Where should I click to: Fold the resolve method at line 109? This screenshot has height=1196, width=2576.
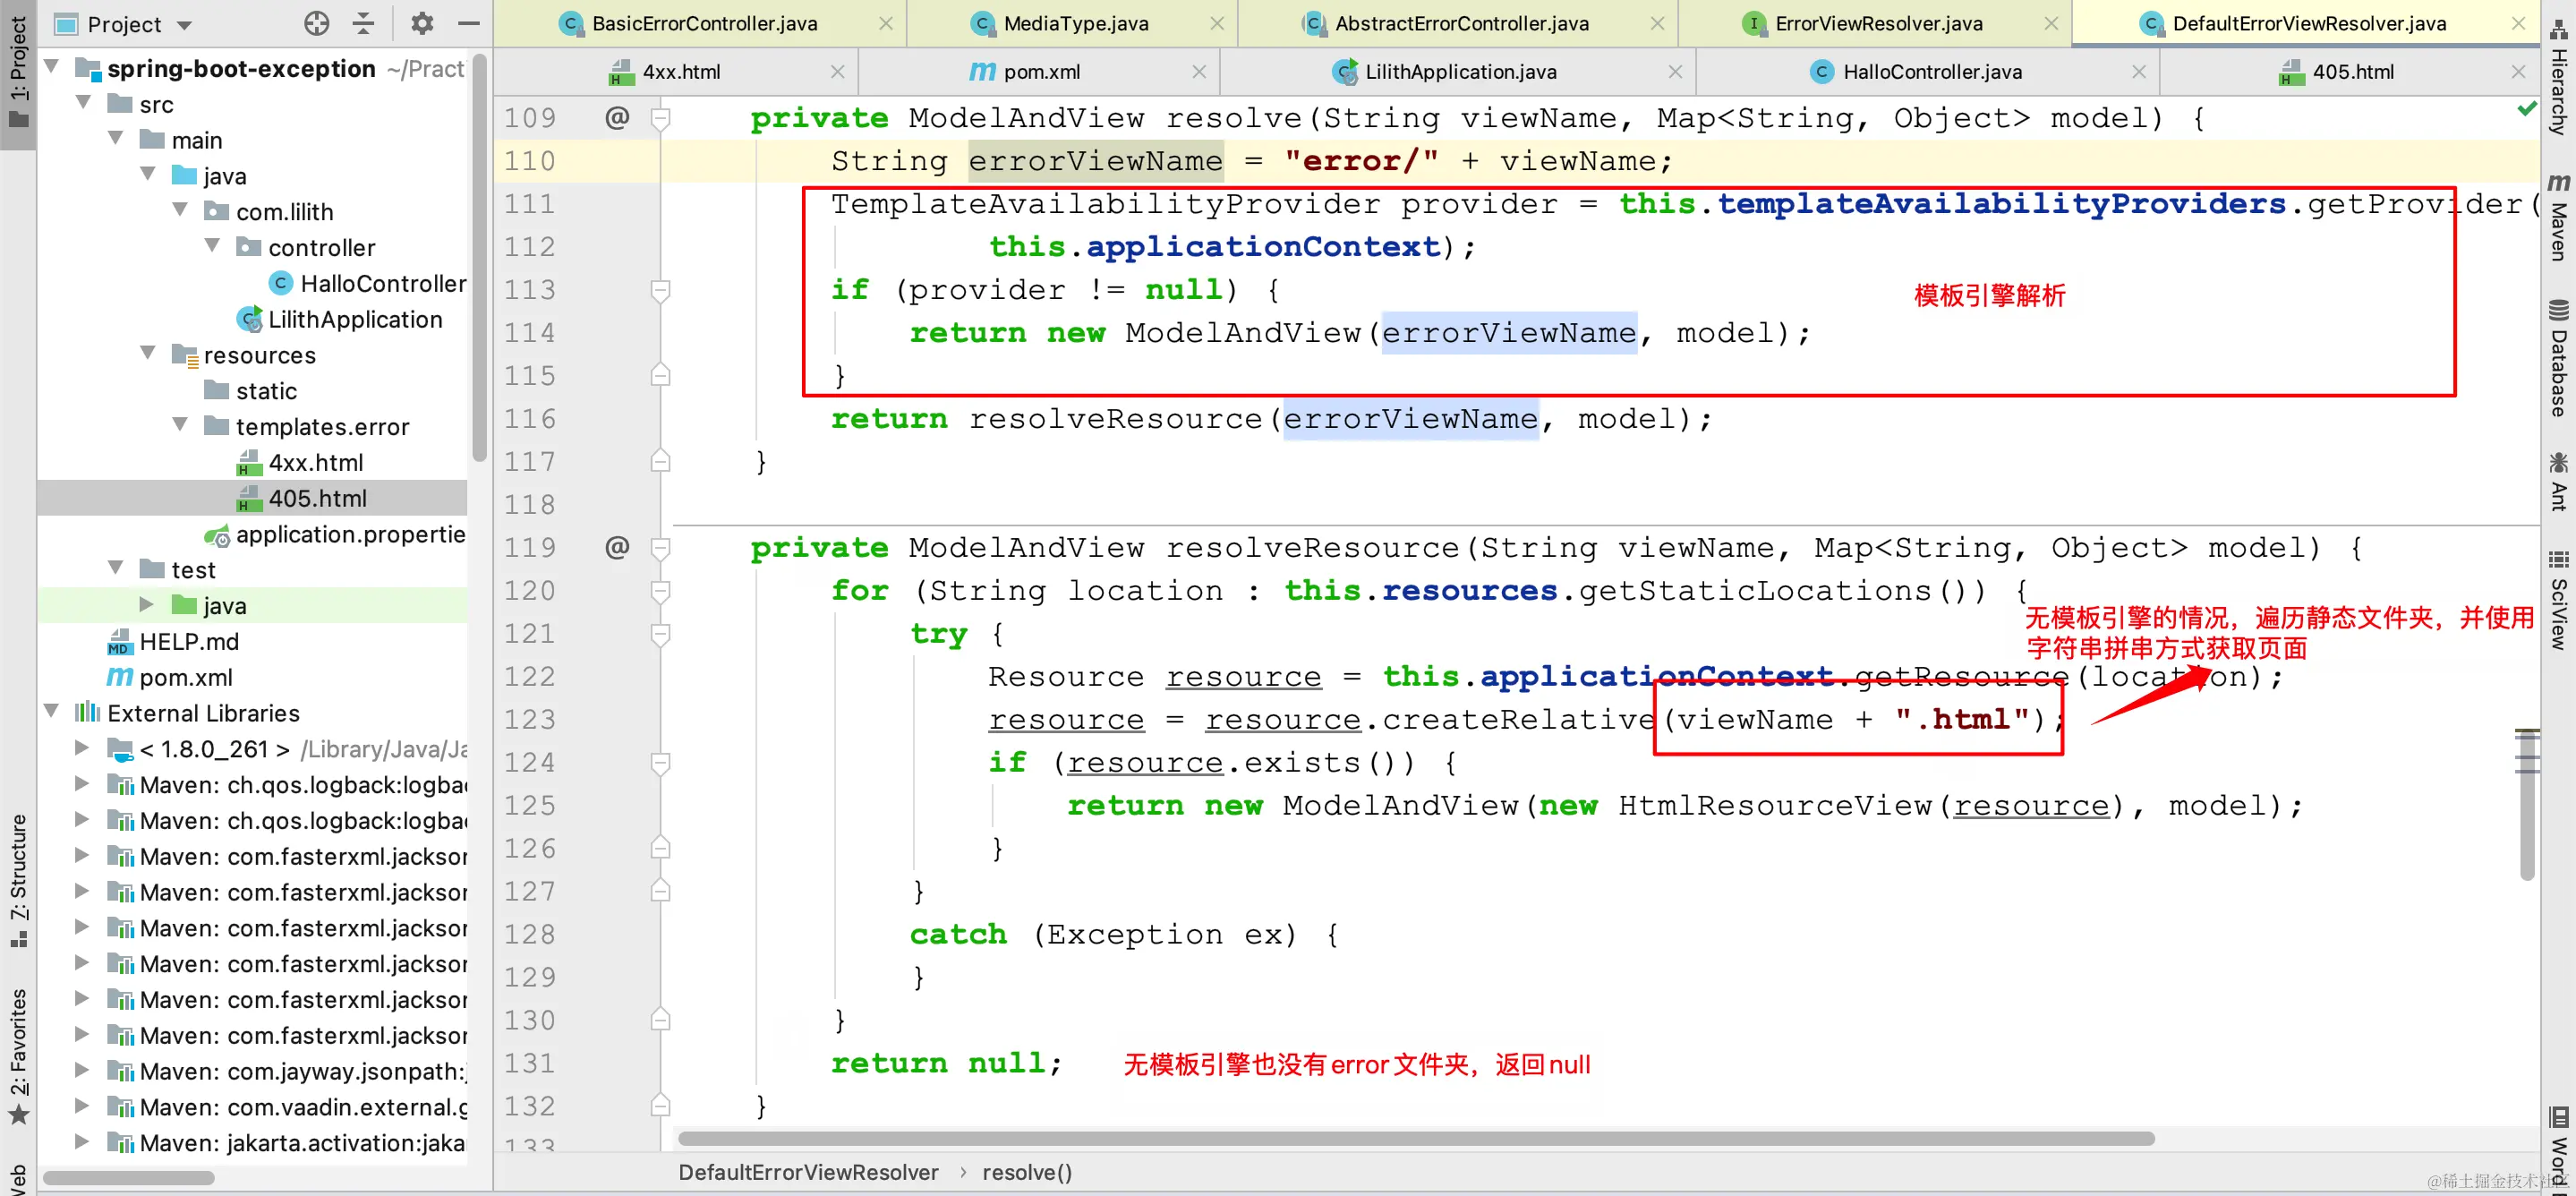[x=660, y=119]
